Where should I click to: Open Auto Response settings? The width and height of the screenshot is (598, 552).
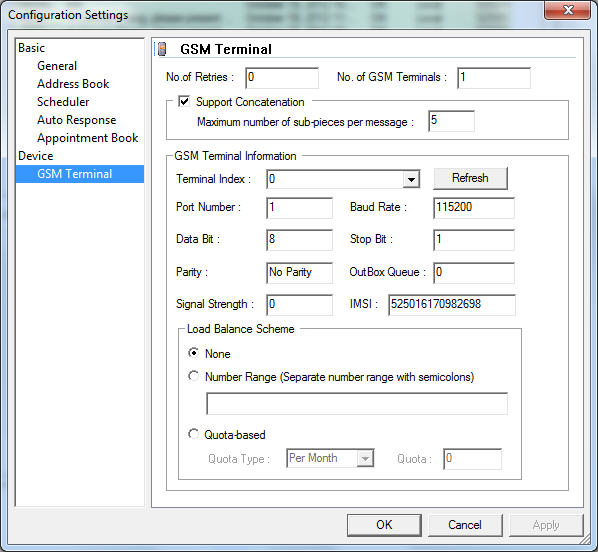click(x=76, y=120)
